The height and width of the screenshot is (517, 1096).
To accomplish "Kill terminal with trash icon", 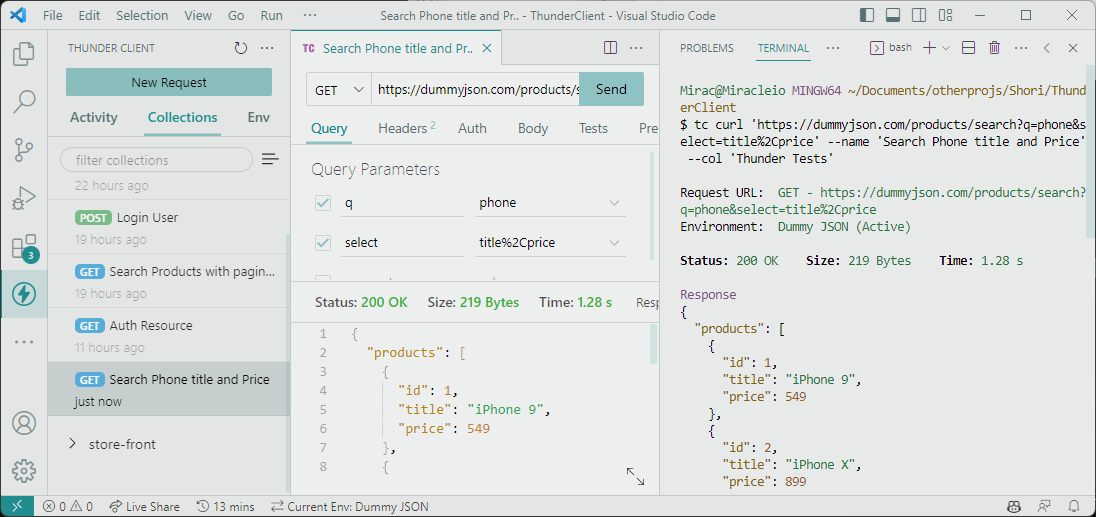I will tap(995, 48).
